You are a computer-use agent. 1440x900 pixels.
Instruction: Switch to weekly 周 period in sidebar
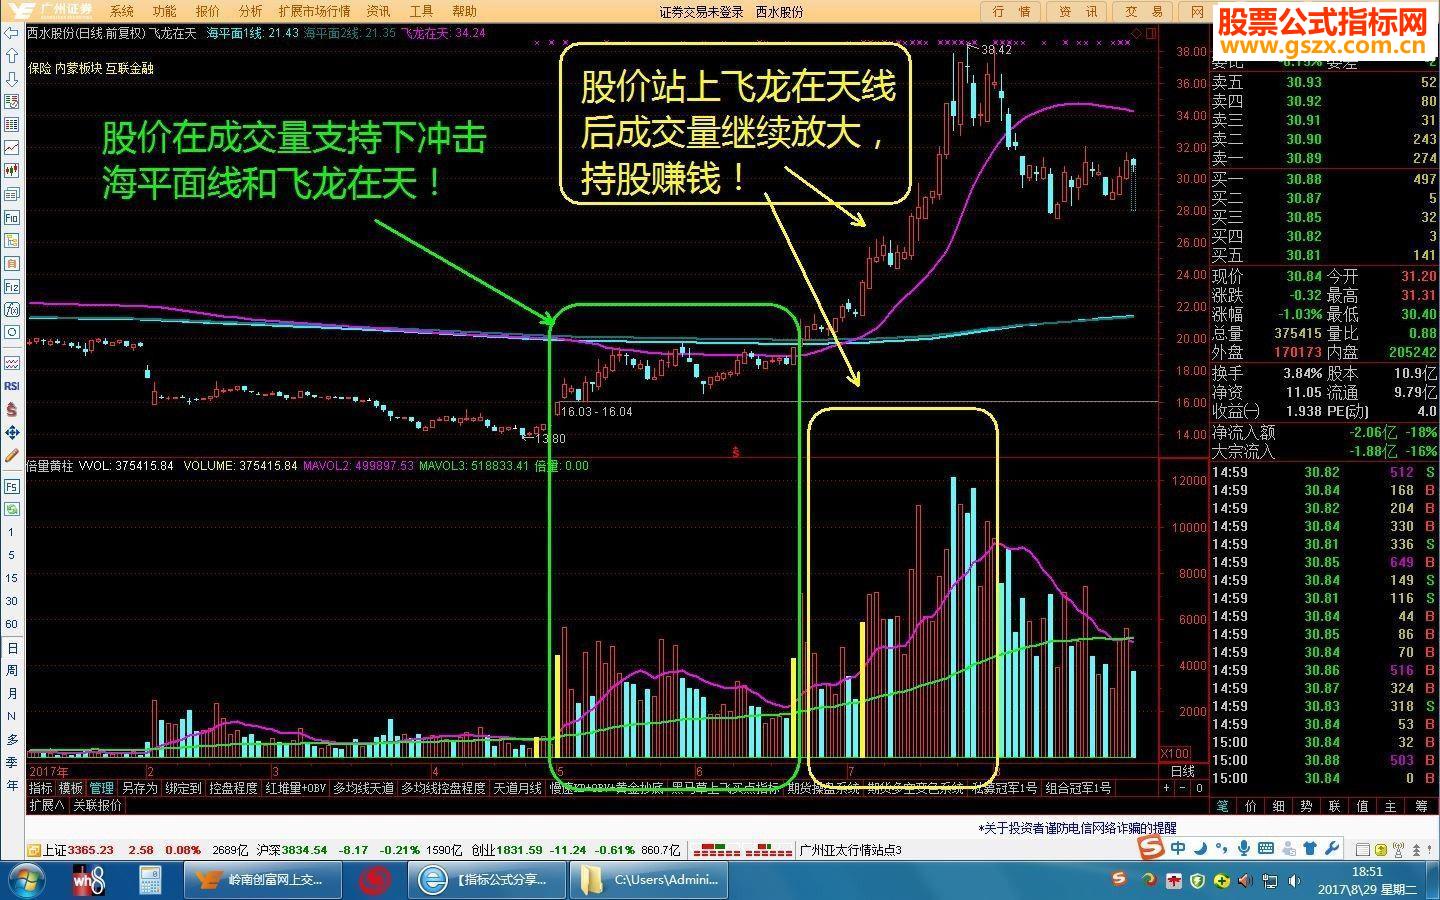[x=12, y=670]
